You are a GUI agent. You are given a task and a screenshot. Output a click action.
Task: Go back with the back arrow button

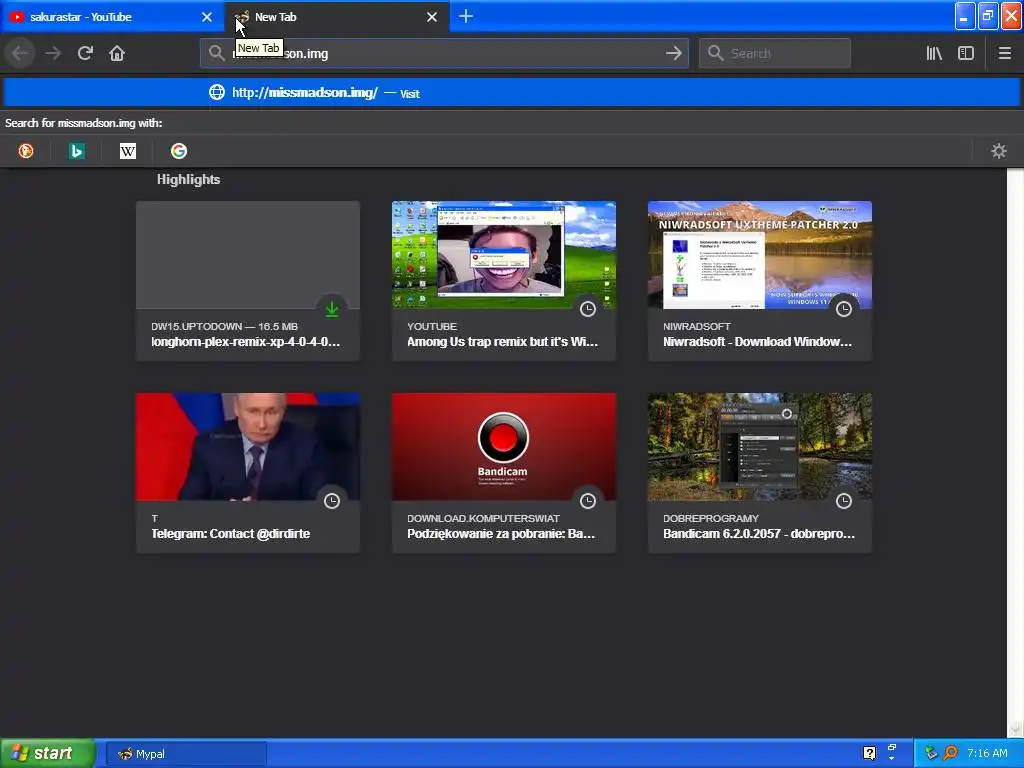20,54
